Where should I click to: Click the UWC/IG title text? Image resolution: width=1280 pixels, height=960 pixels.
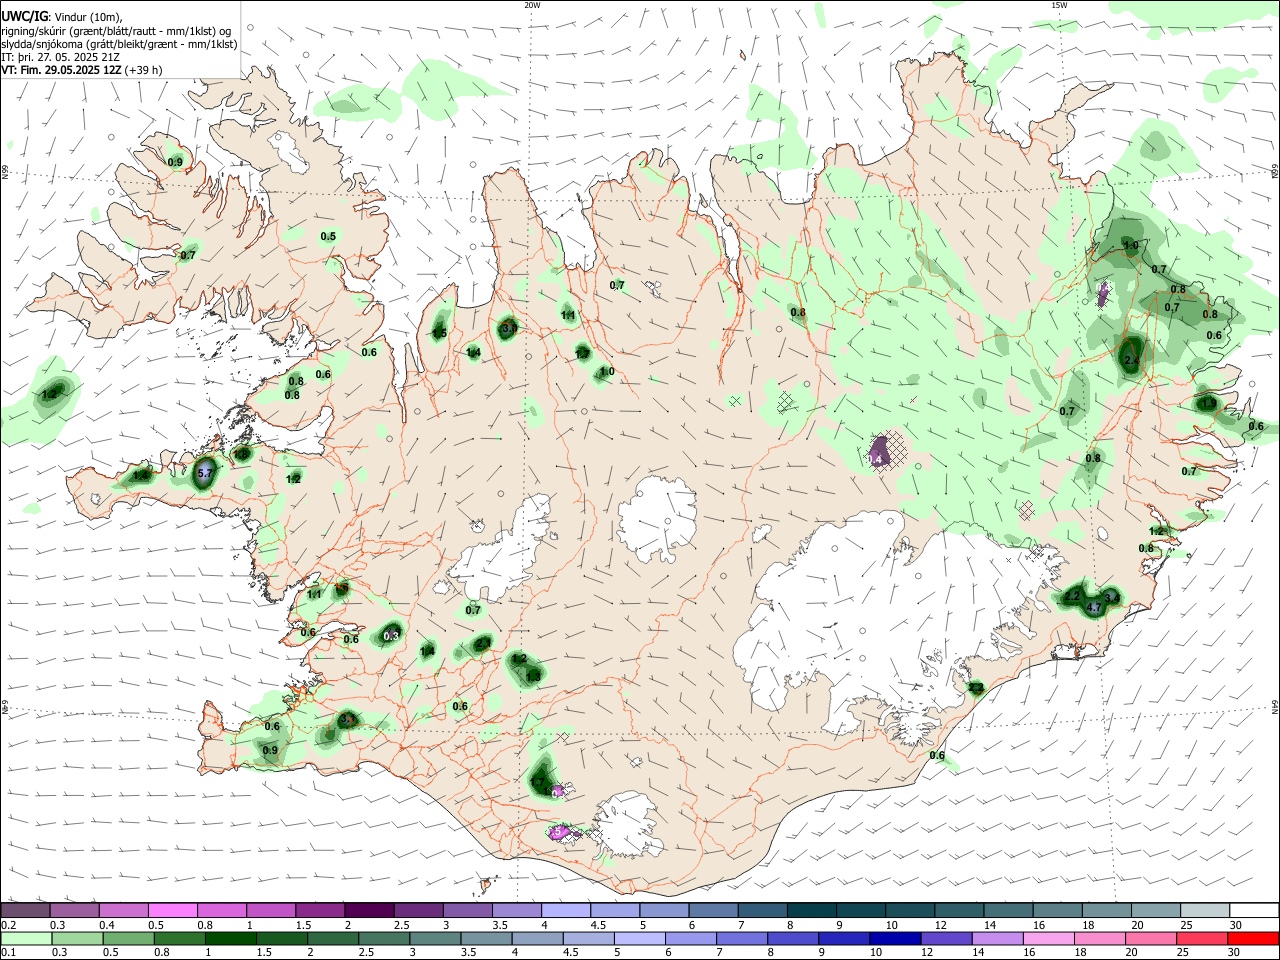click(24, 16)
